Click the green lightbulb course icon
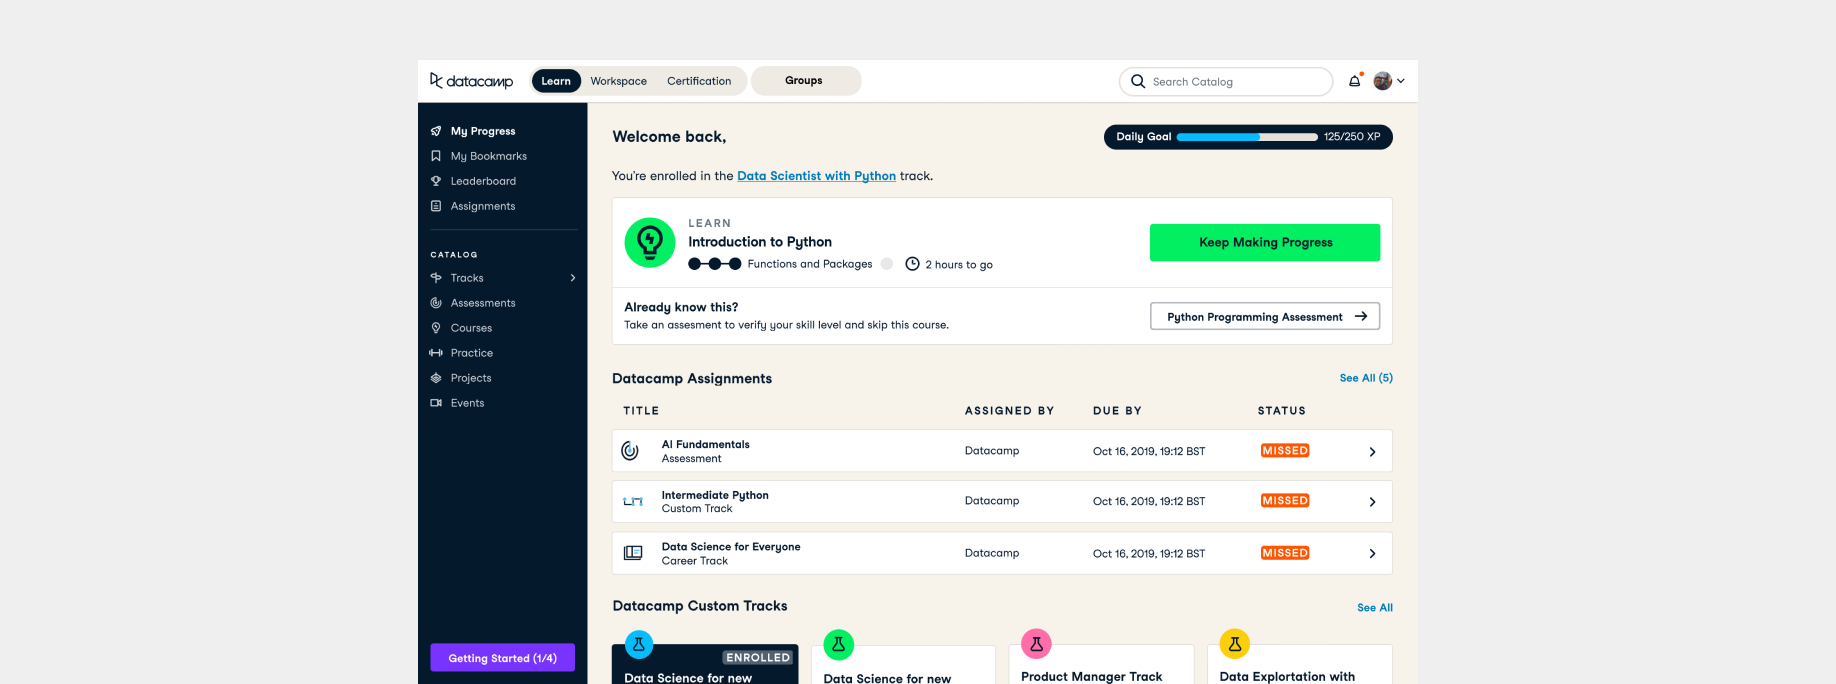The width and height of the screenshot is (1836, 684). [x=650, y=242]
